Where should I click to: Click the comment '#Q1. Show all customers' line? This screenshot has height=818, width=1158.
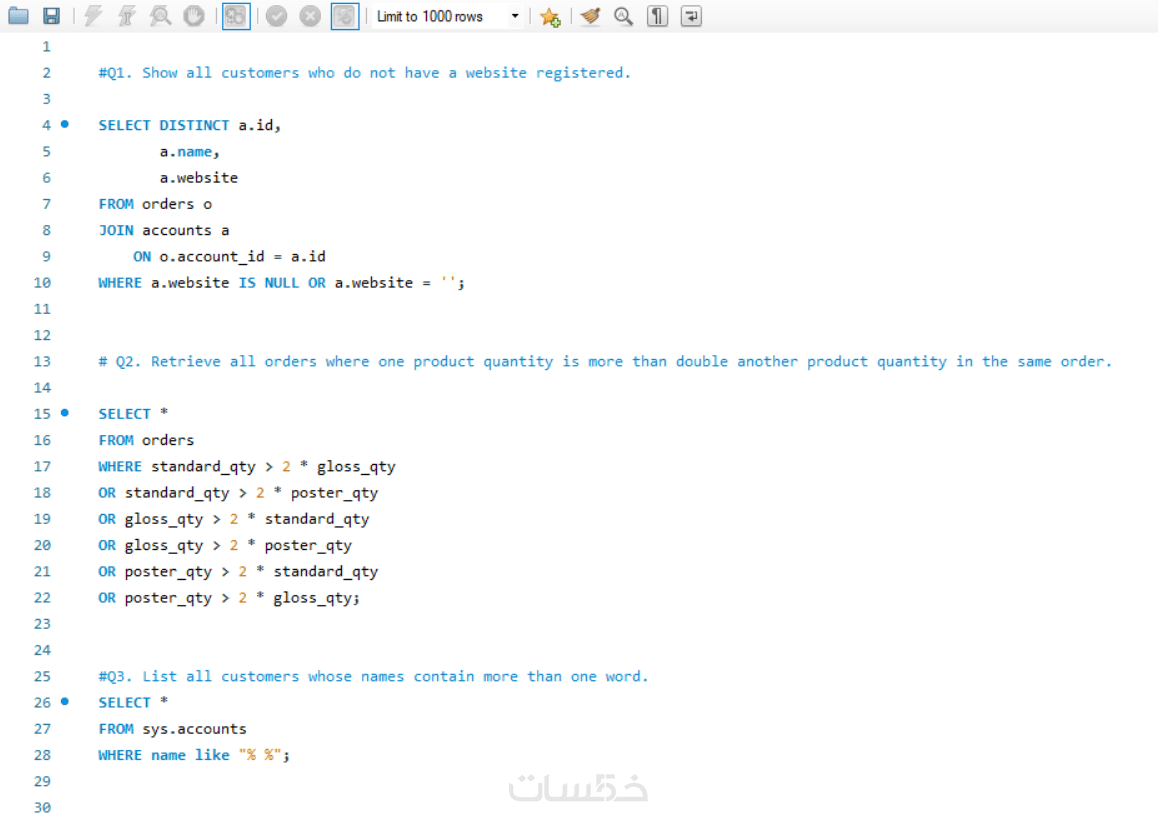365,72
